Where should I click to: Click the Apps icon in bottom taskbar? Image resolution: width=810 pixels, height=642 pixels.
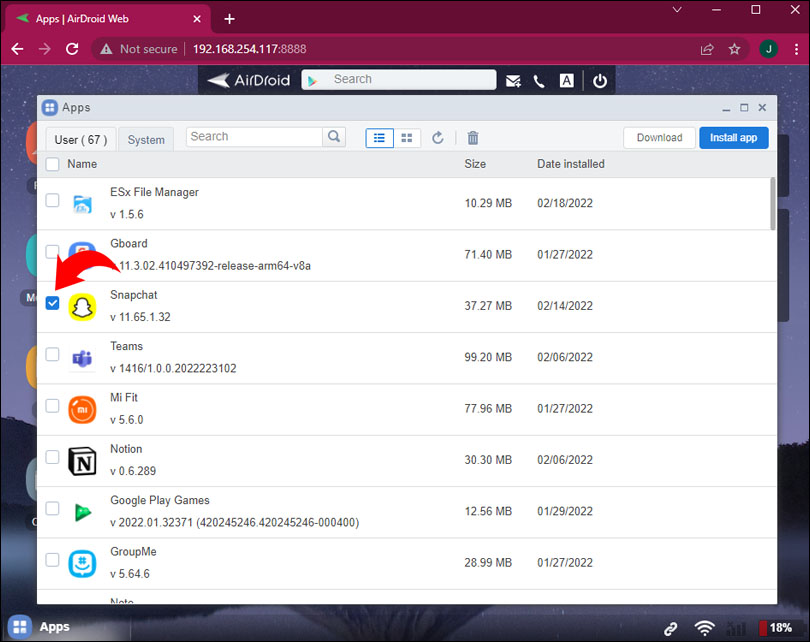(x=20, y=627)
